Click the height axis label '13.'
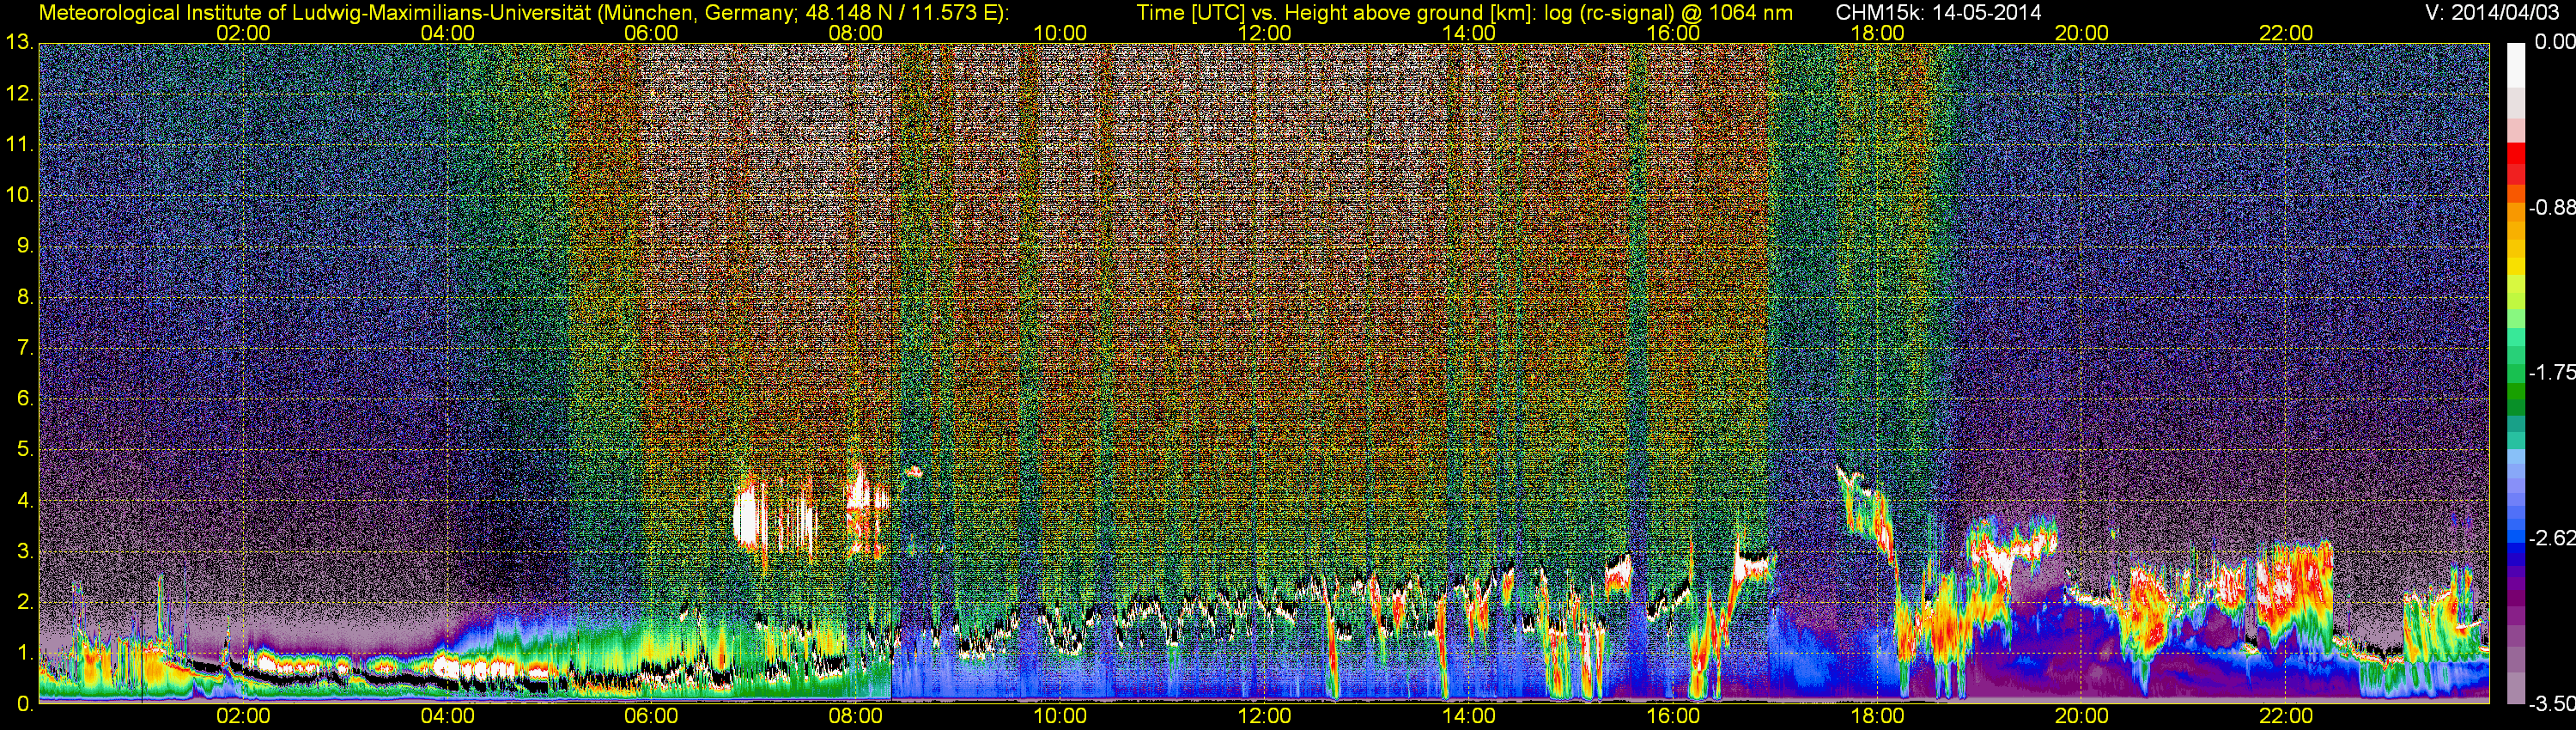2576x730 pixels. coord(19,43)
